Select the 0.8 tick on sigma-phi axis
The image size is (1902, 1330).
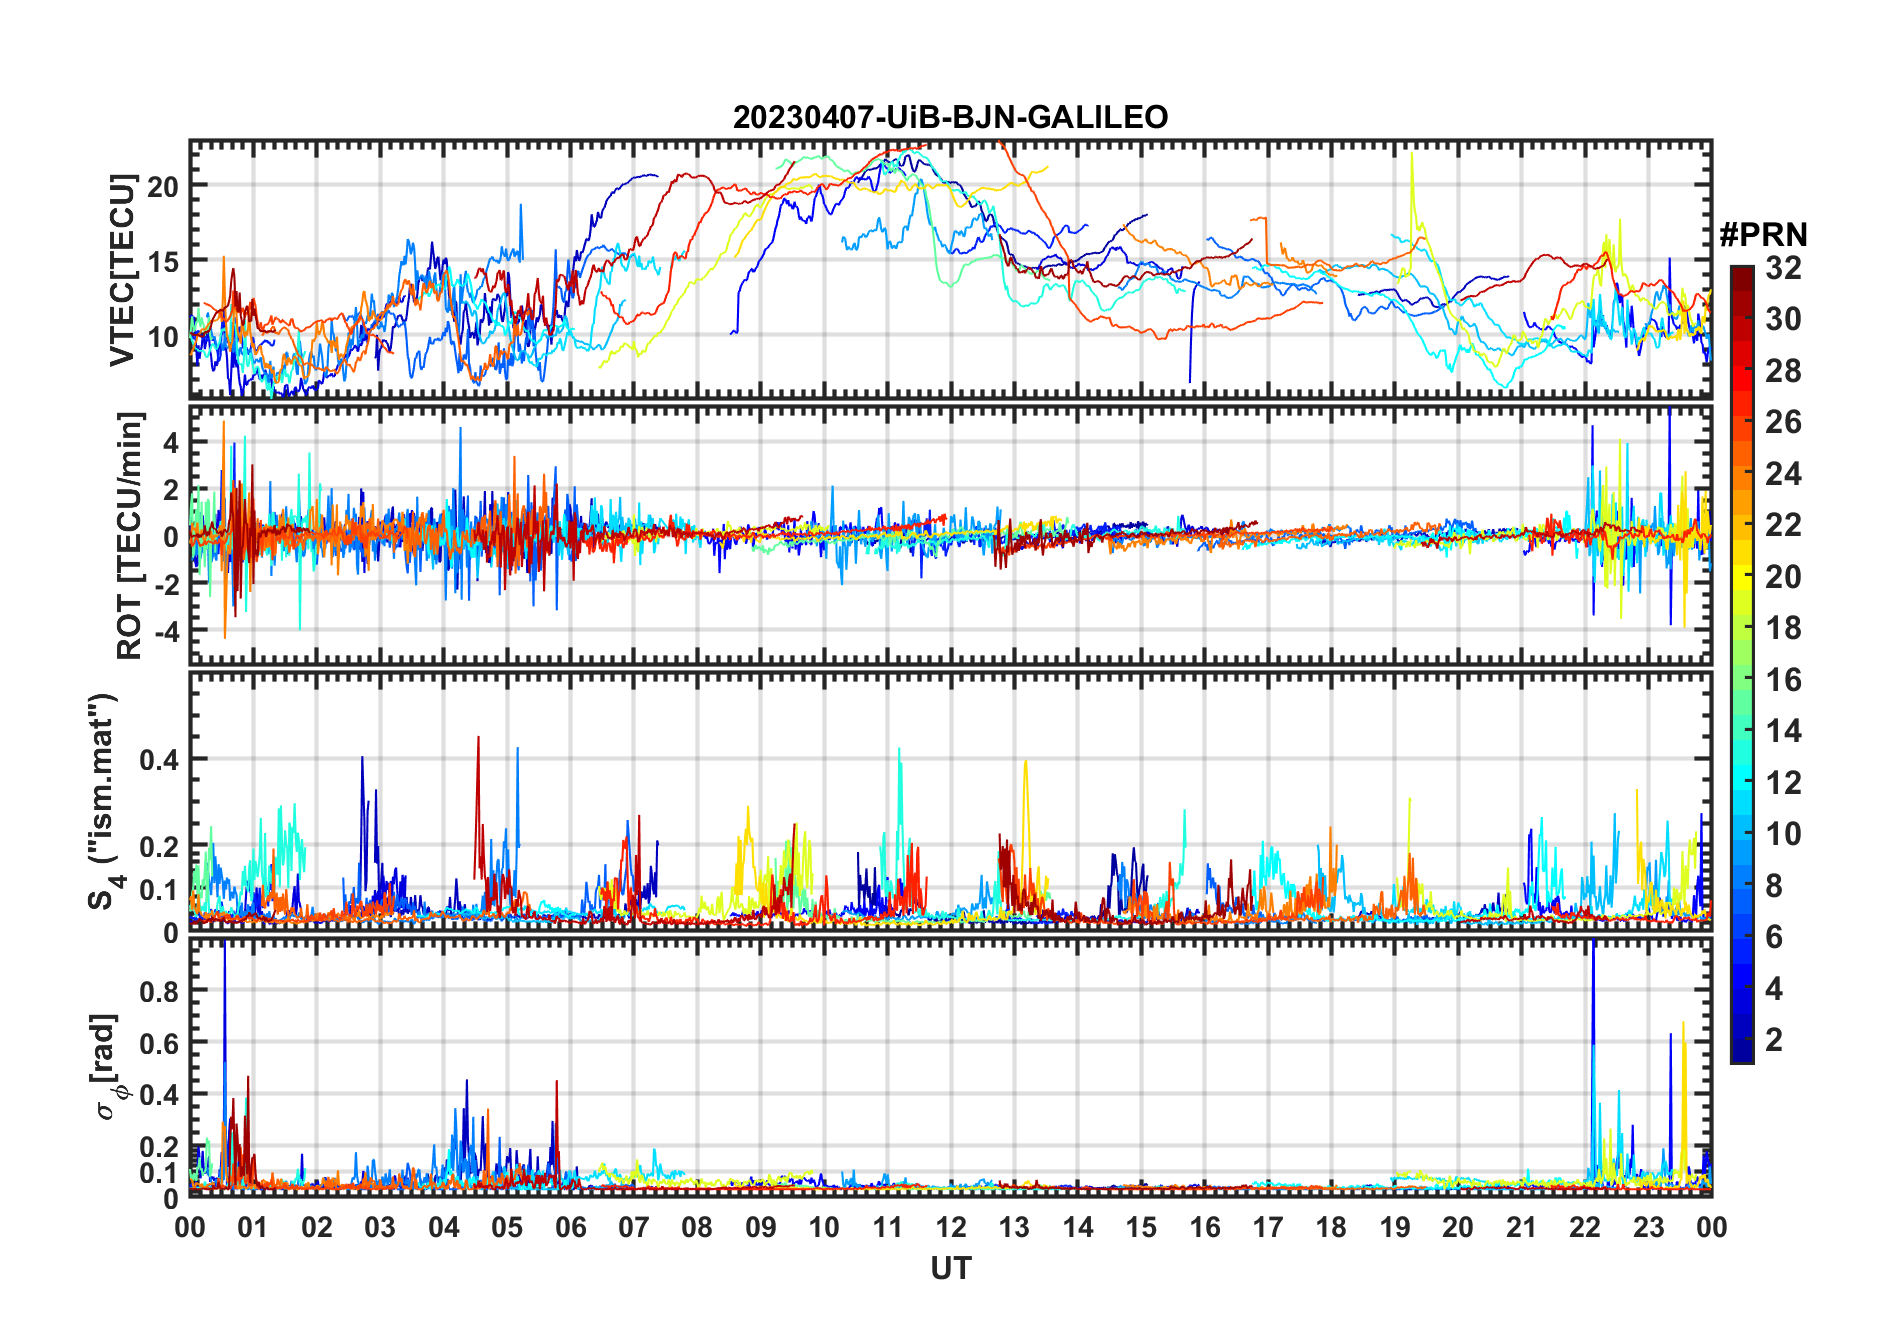[160, 991]
